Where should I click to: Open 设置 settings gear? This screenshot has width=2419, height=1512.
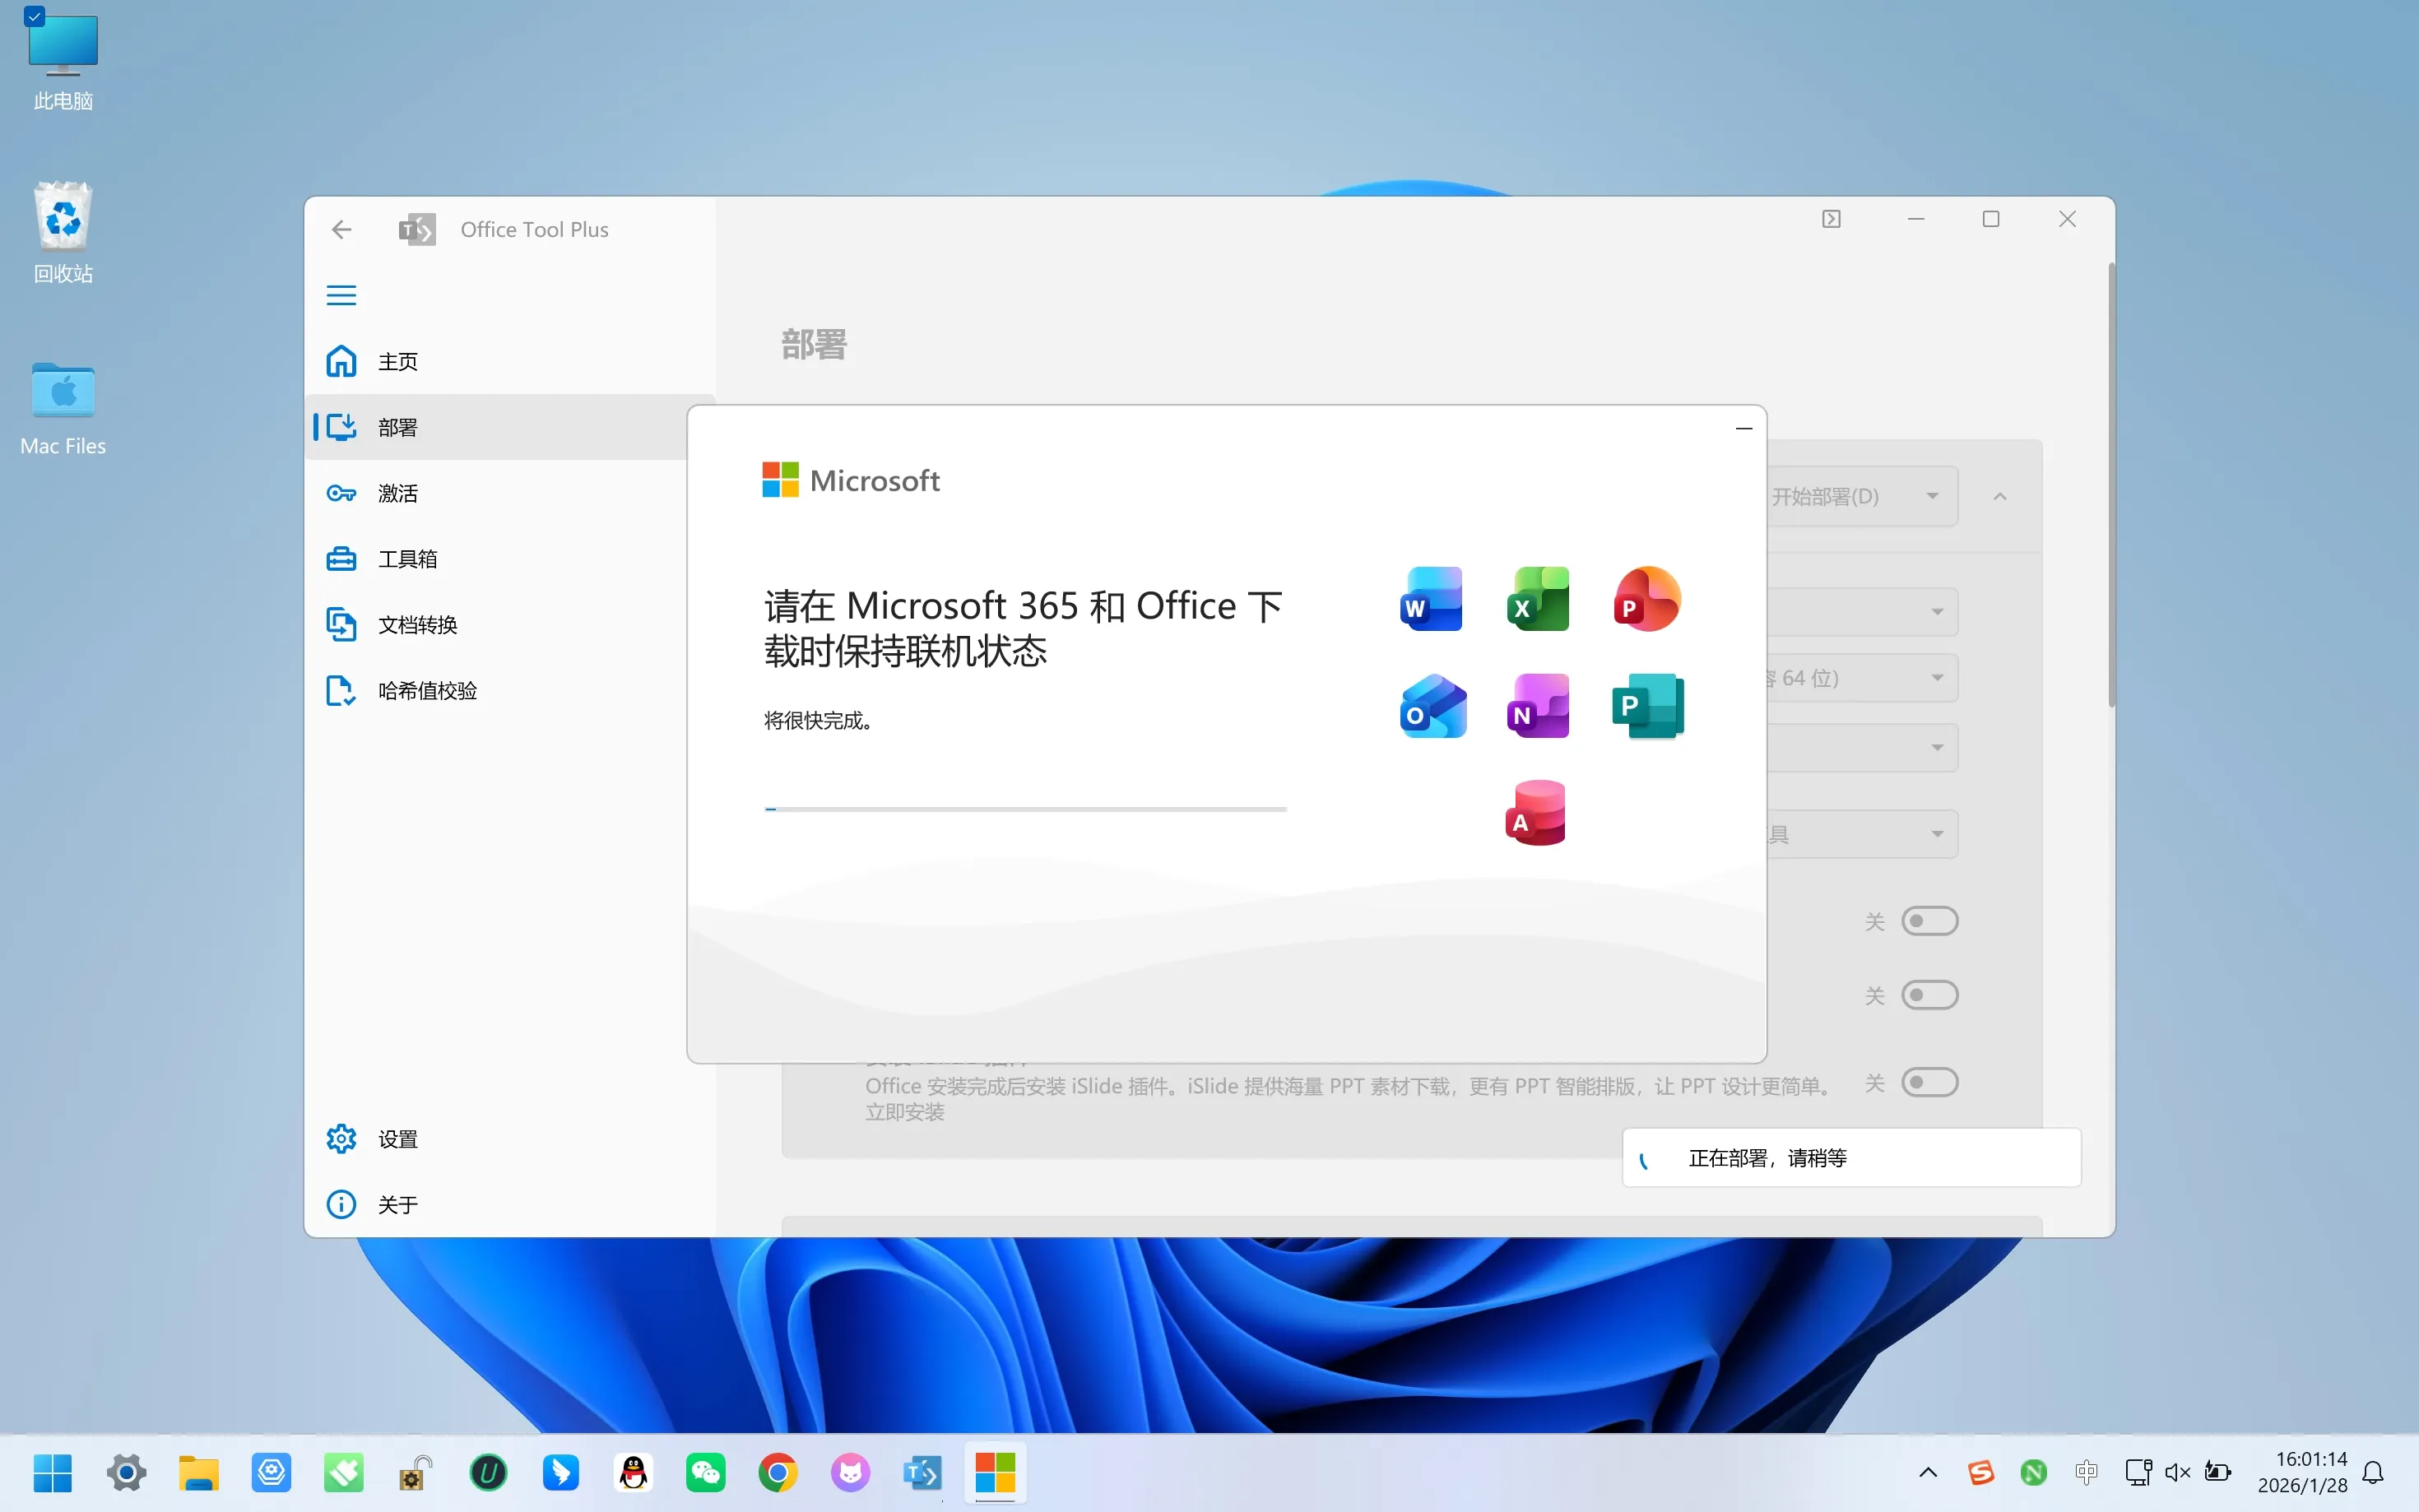(341, 1138)
